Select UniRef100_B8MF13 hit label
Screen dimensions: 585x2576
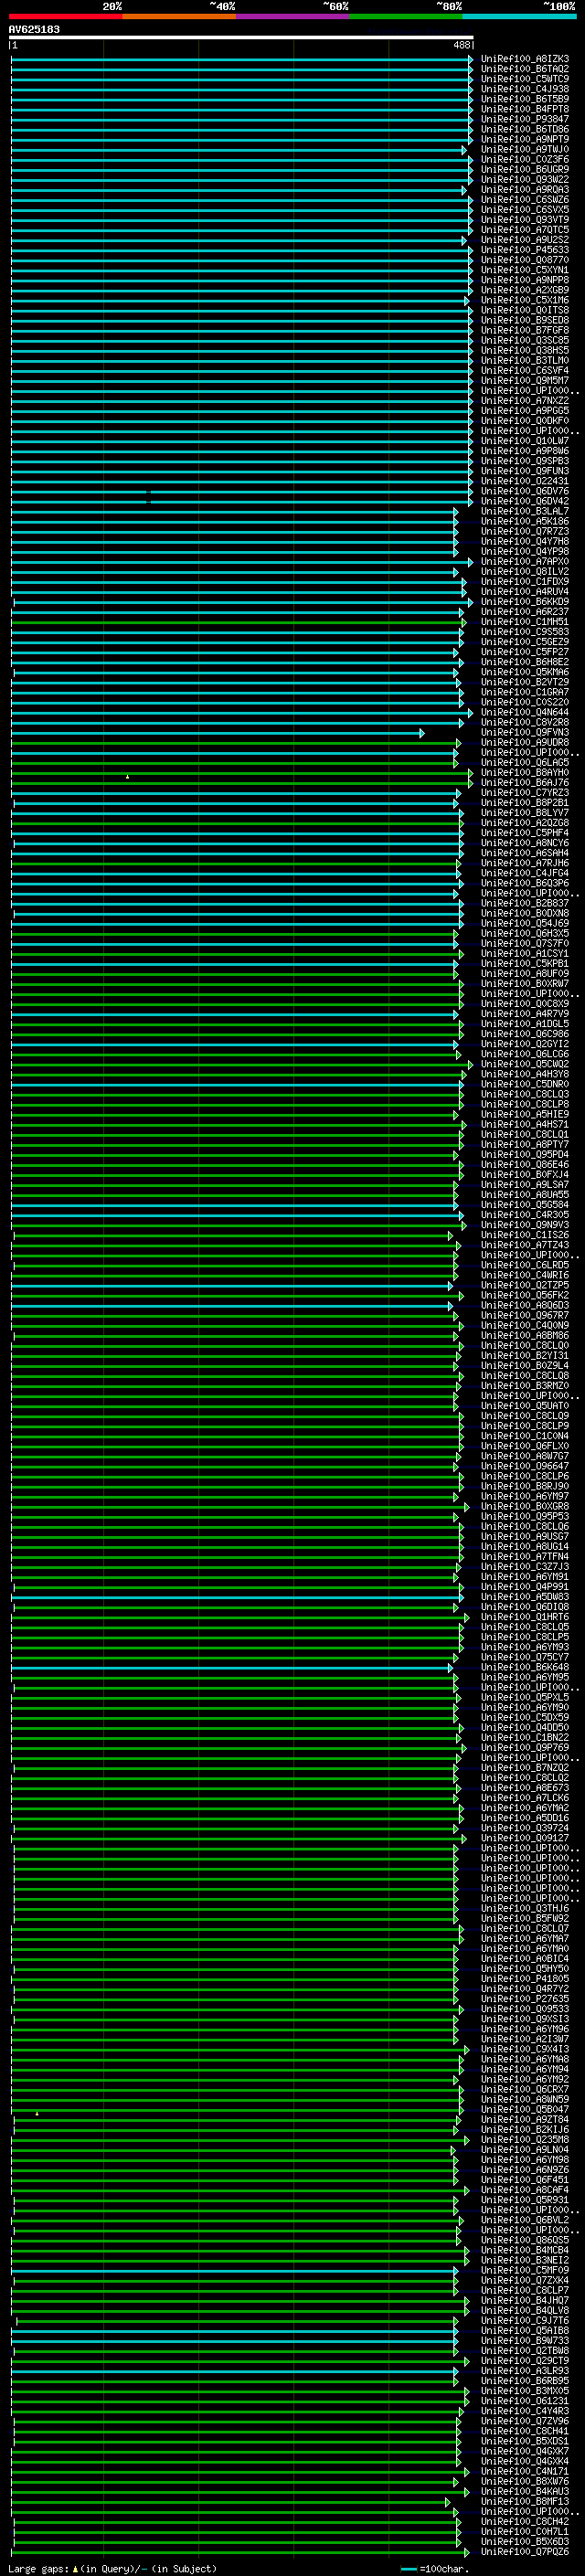[525, 2501]
